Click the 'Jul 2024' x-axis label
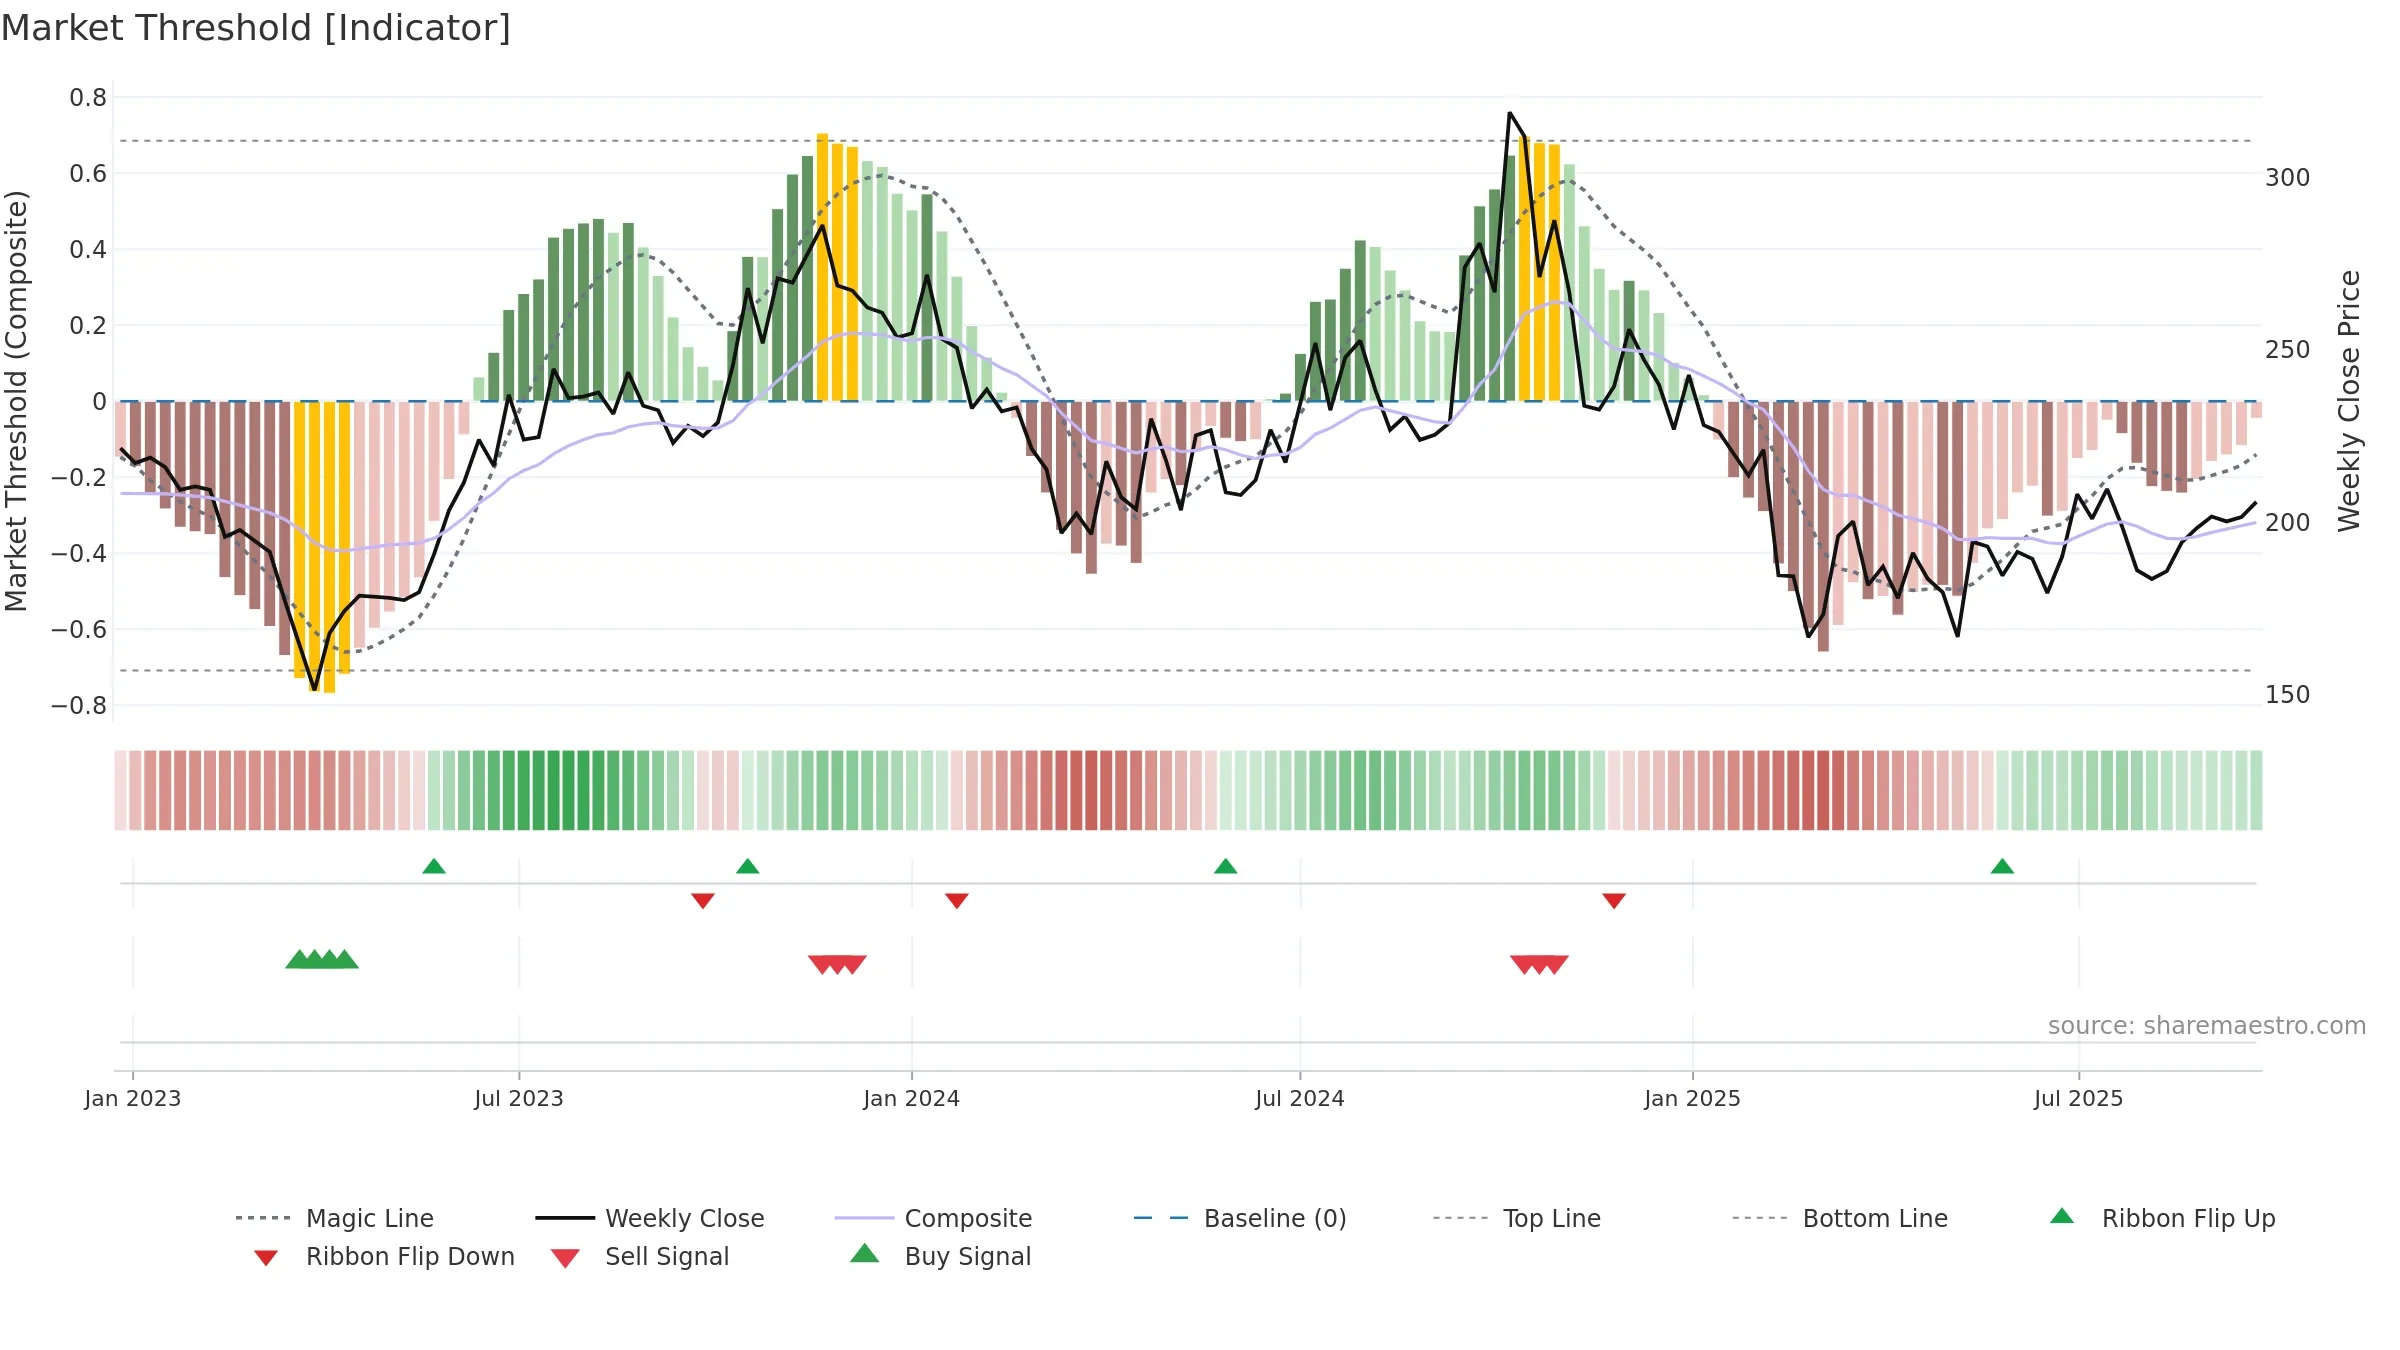The height and width of the screenshot is (1350, 2400). pos(1300,1098)
